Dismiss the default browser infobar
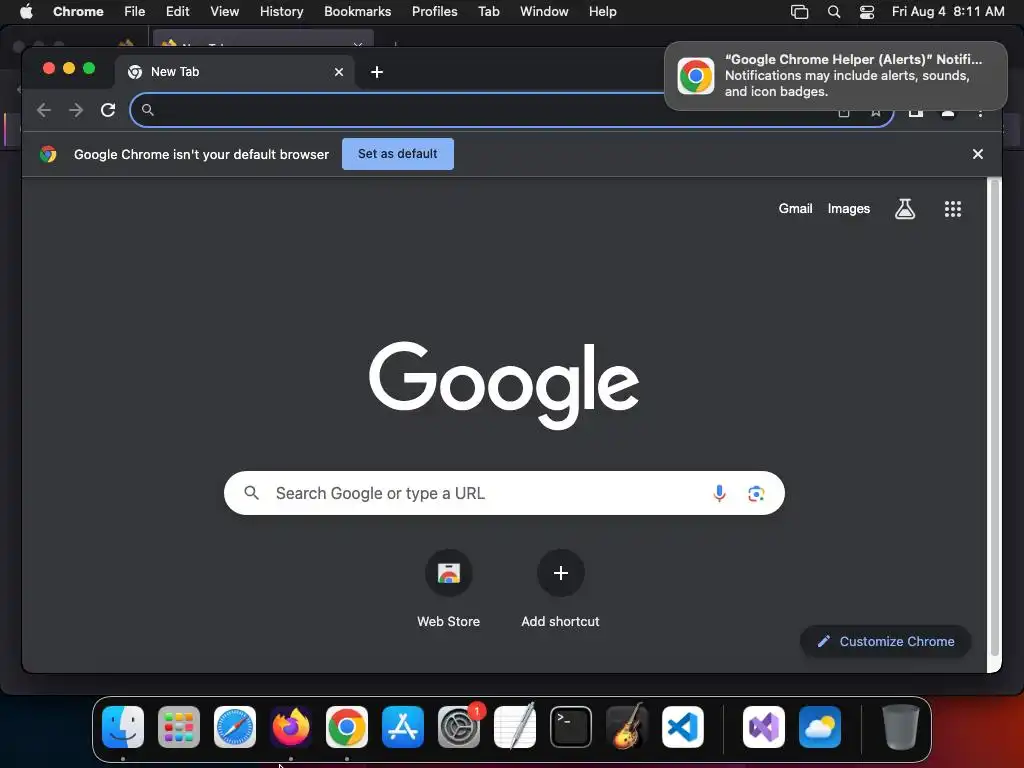 click(978, 154)
